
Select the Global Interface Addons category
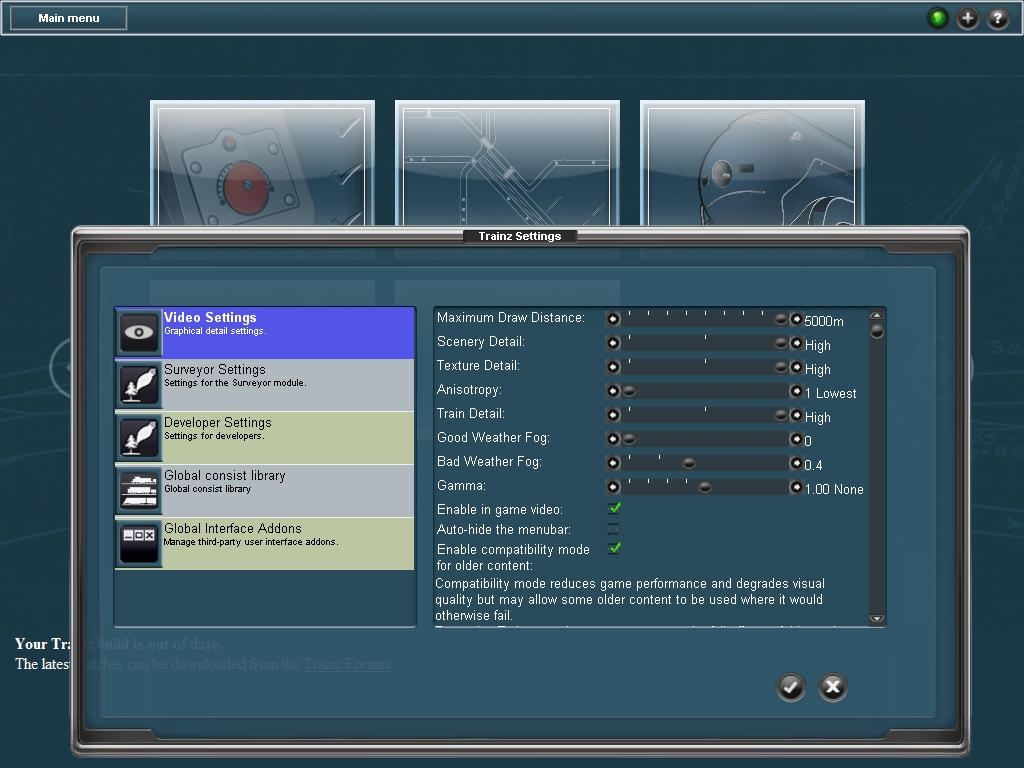click(x=265, y=543)
